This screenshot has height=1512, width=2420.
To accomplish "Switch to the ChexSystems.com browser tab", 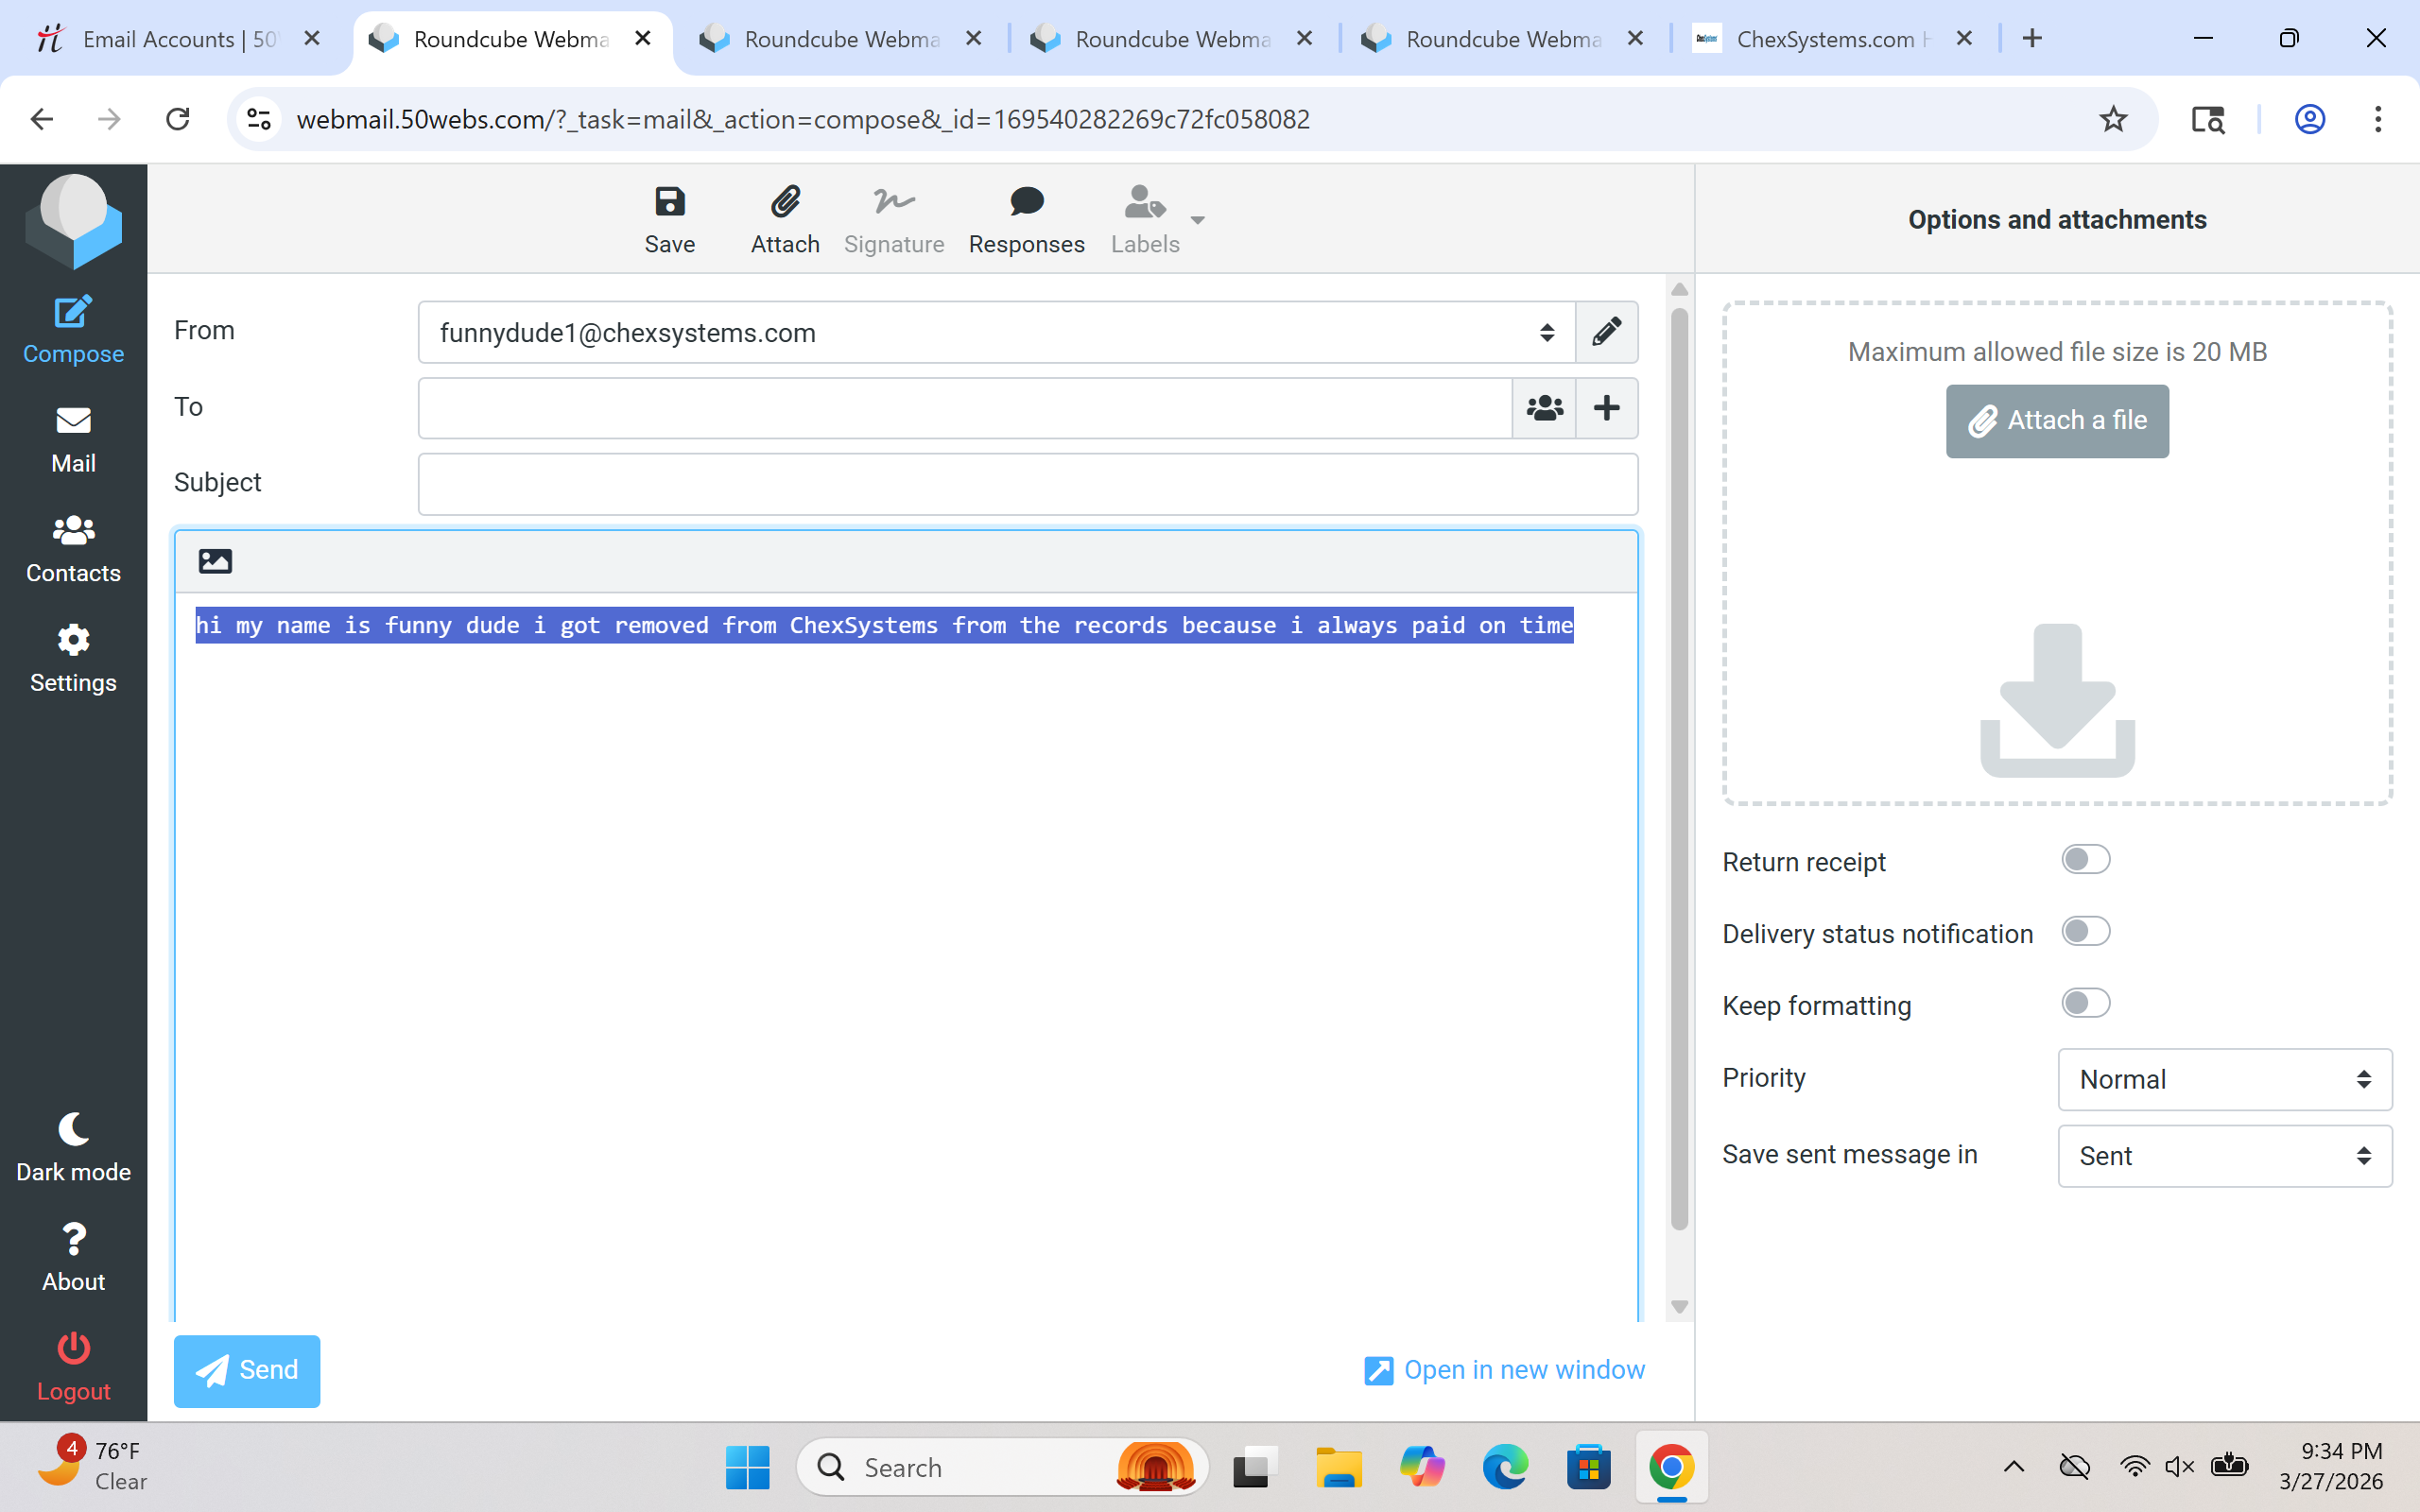I will 1822,39.
